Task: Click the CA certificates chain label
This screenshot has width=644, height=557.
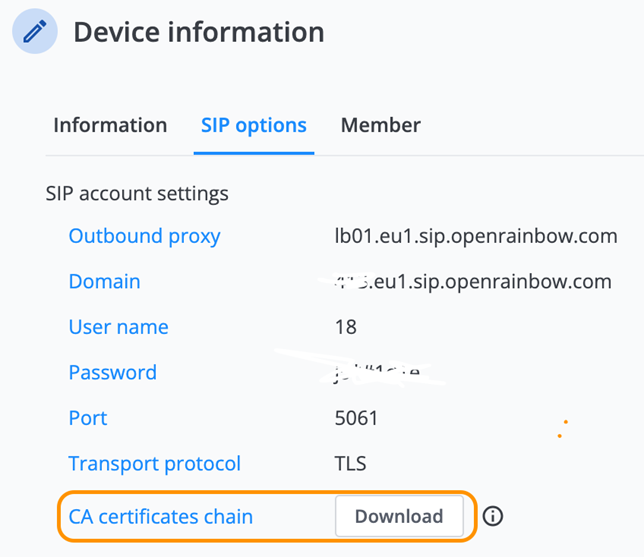Action: click(161, 517)
